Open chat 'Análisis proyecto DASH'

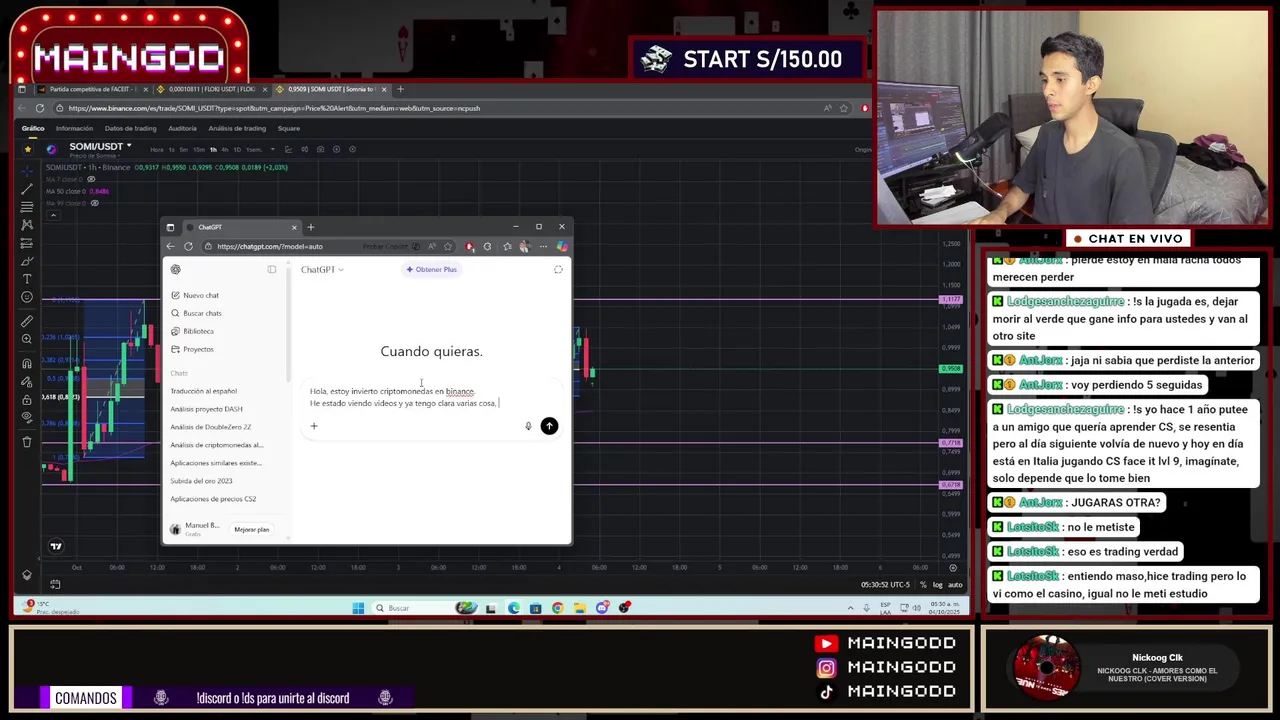pyautogui.click(x=206, y=409)
